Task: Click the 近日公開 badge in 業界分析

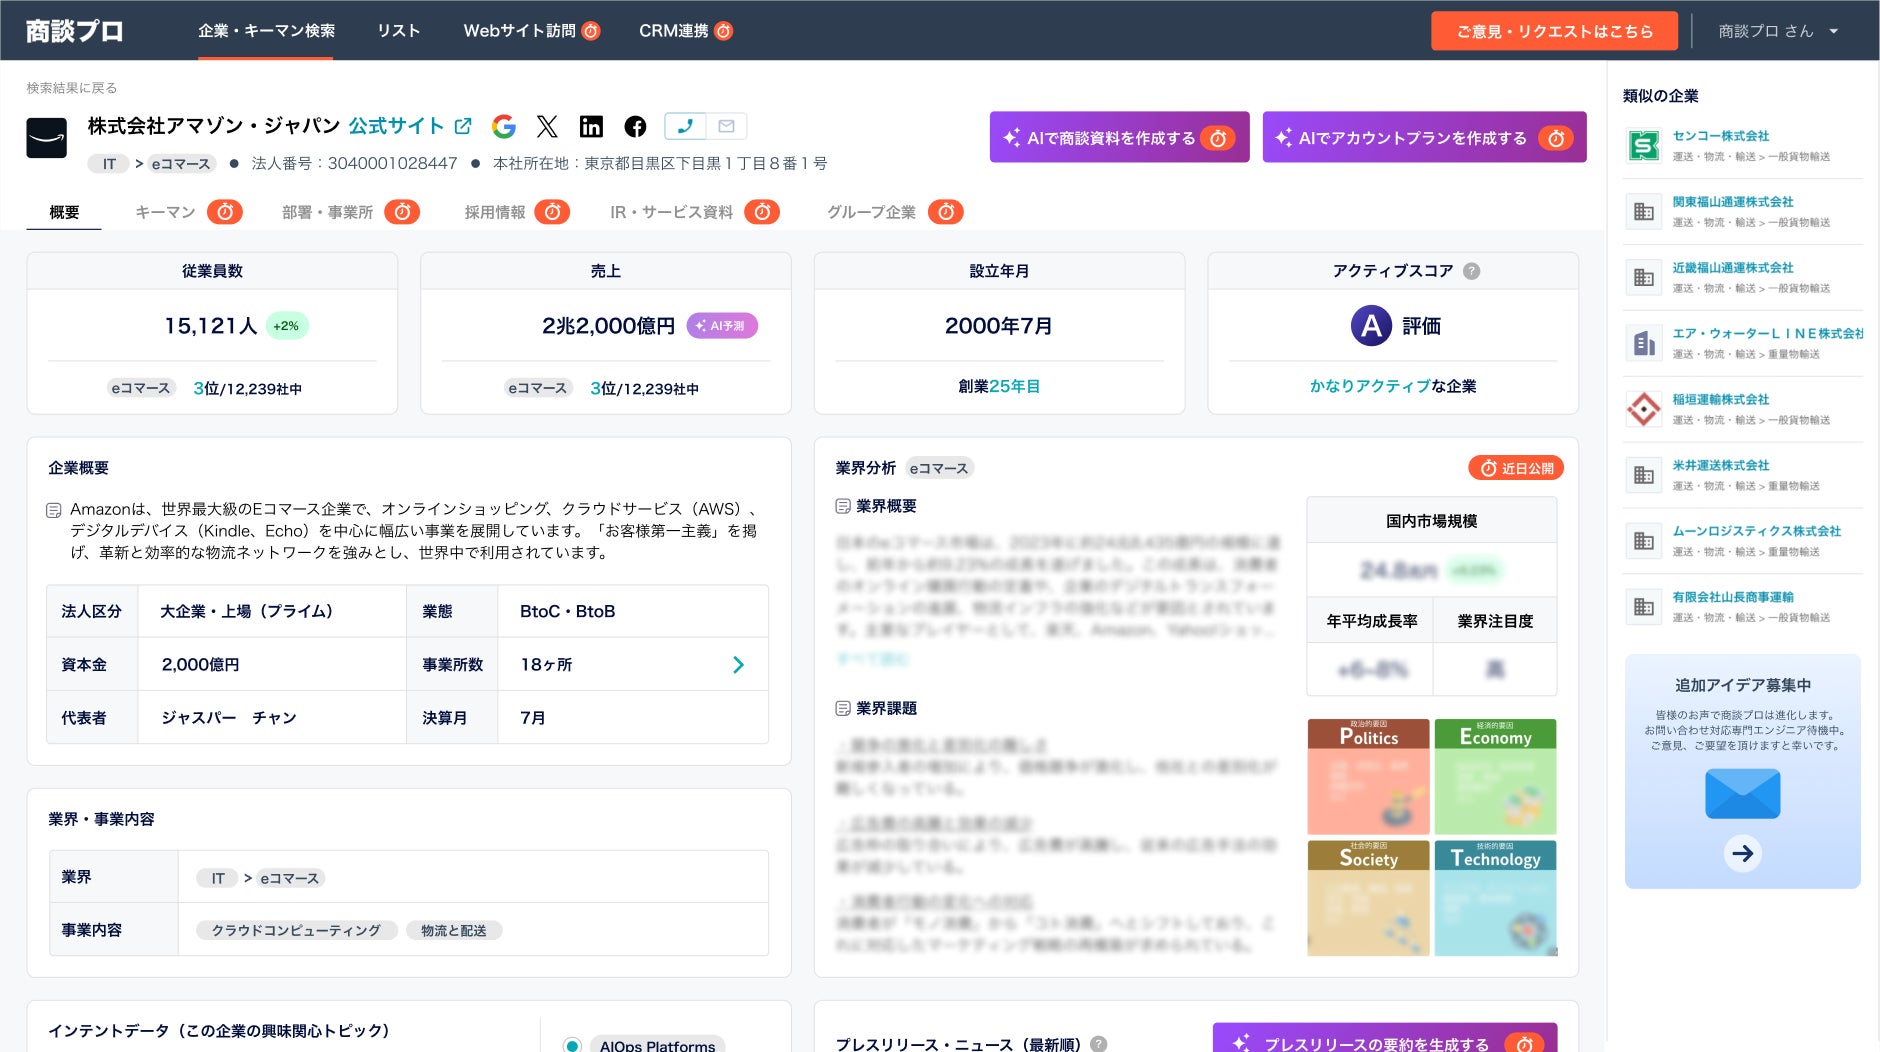Action: [x=1516, y=468]
